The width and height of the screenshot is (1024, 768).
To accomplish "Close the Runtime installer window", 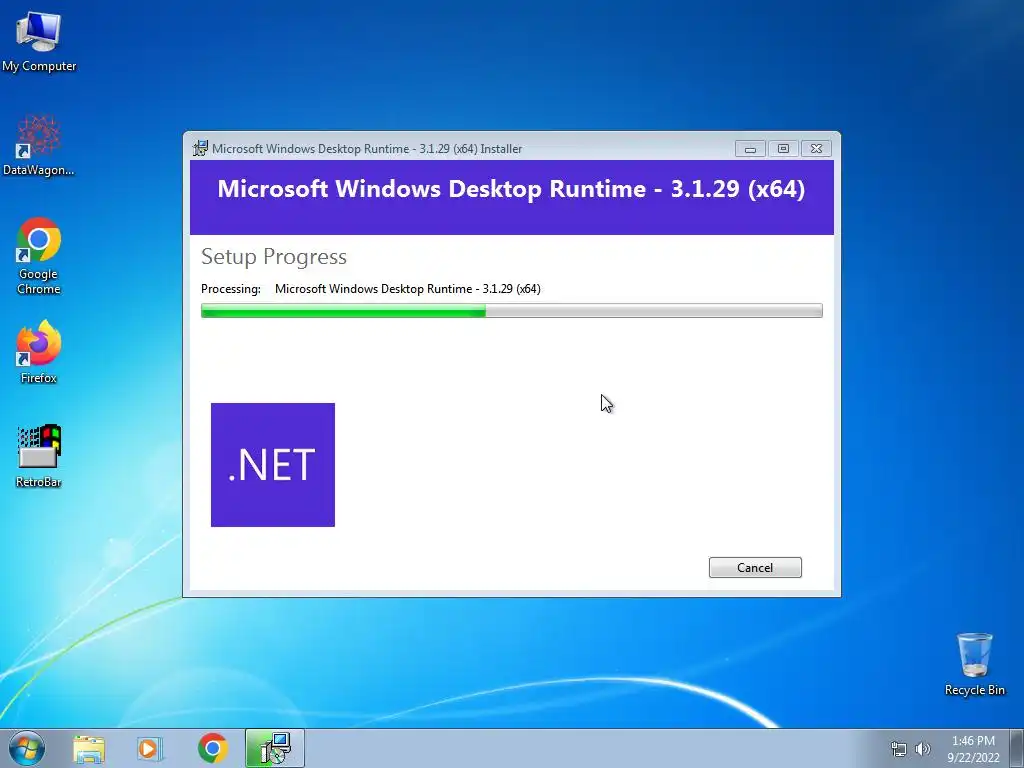I will point(816,149).
